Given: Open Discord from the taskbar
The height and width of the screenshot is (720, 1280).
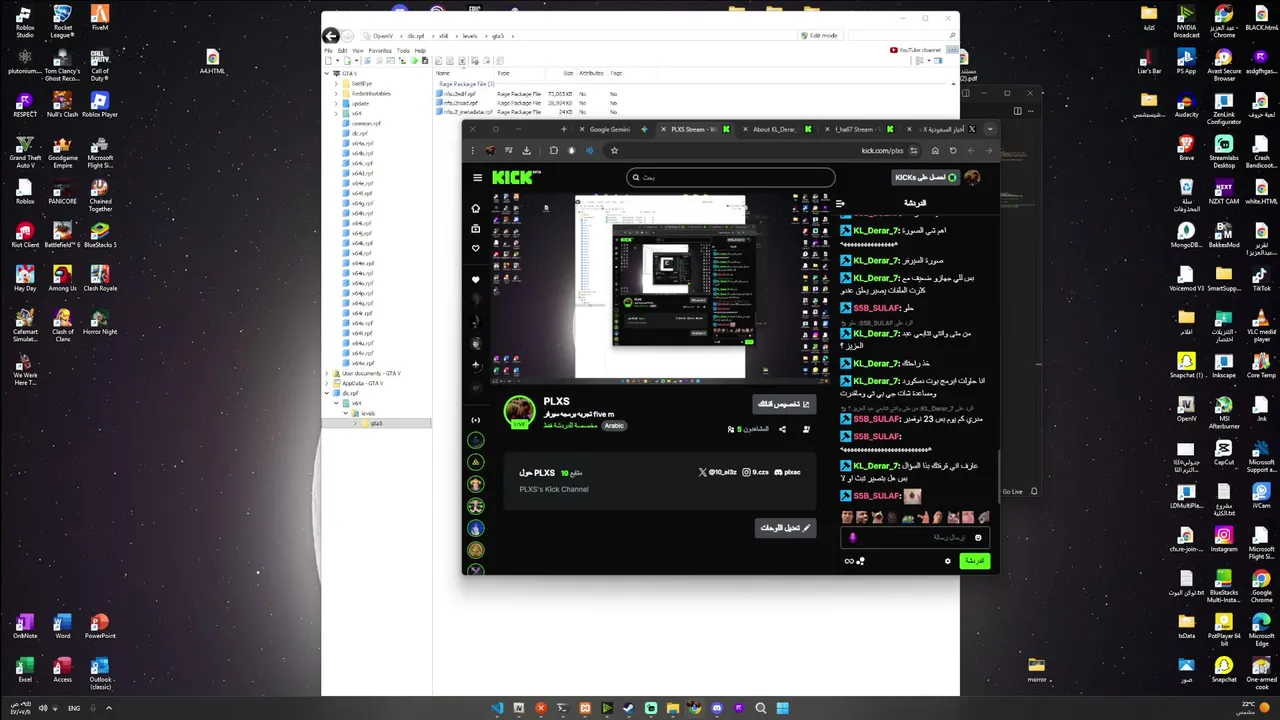Looking at the screenshot, I should [717, 708].
